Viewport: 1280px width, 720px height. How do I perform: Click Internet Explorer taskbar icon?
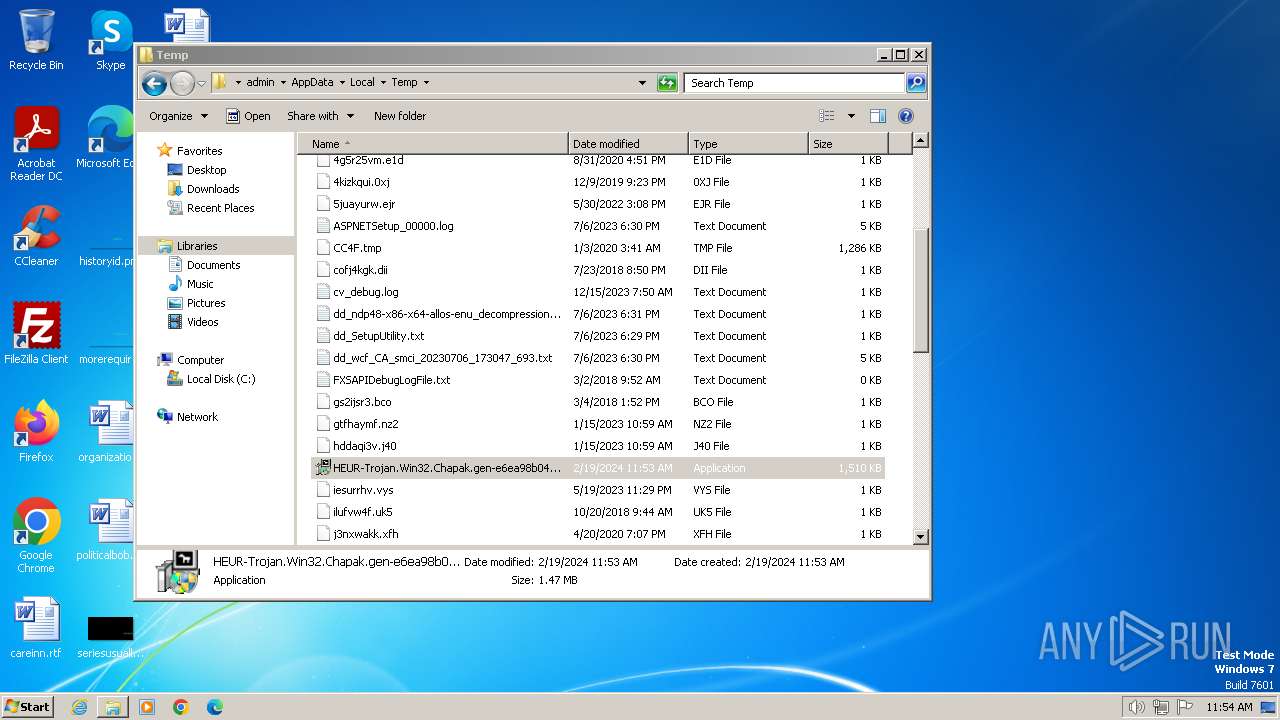79,707
